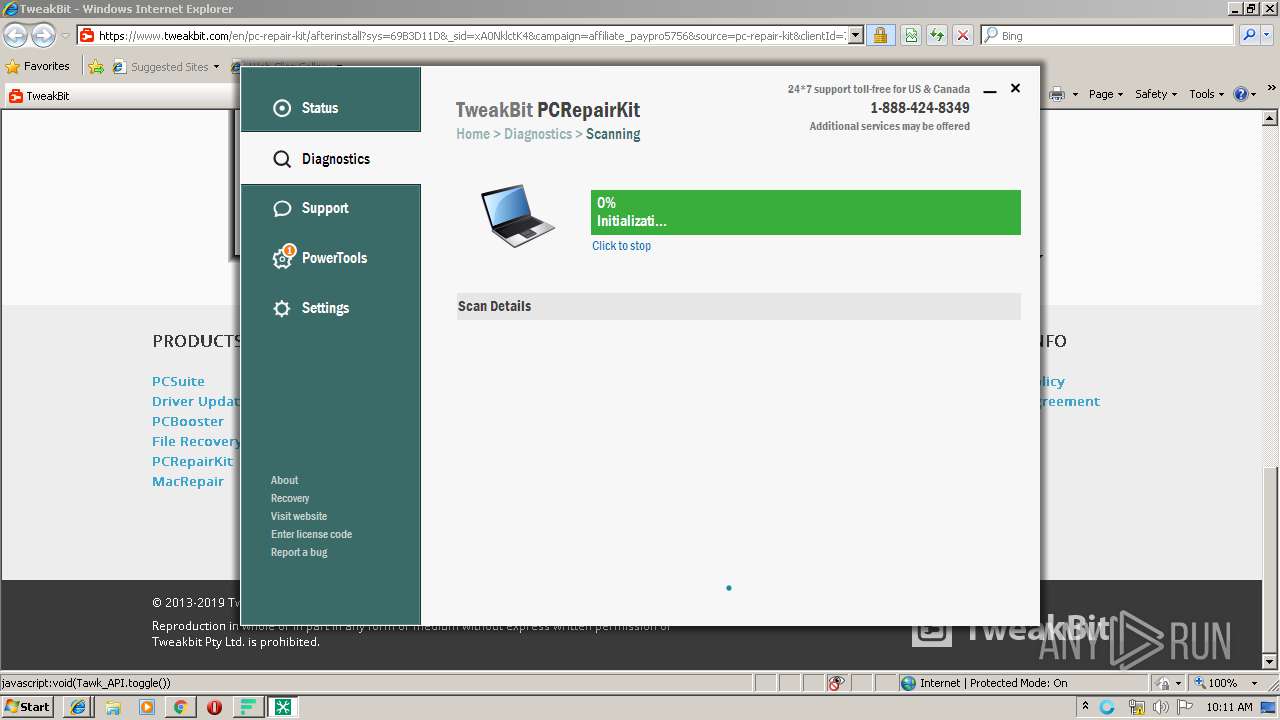Click the Support chat bubble icon
Screen dimensions: 1280x720
[282, 208]
